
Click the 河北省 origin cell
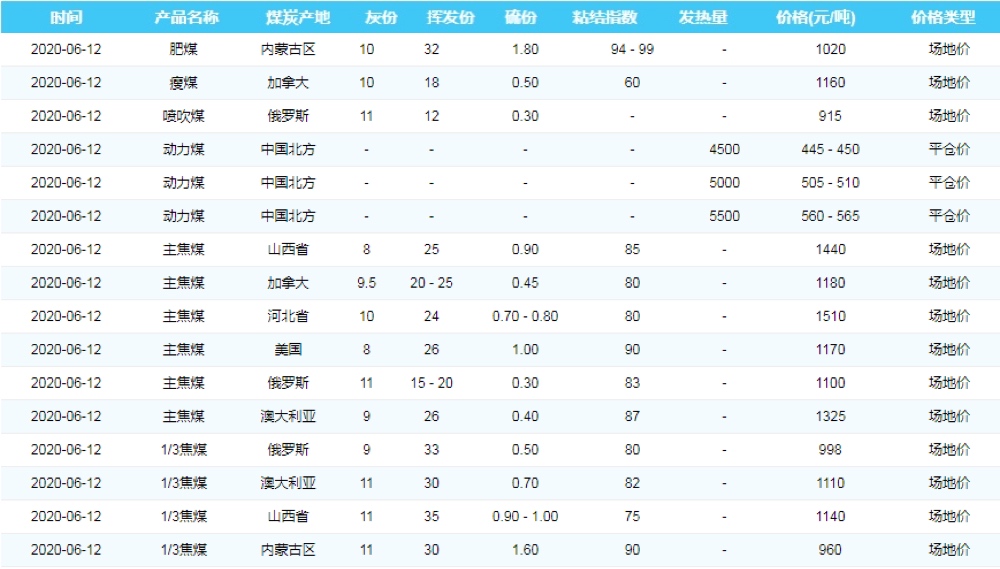[288, 316]
